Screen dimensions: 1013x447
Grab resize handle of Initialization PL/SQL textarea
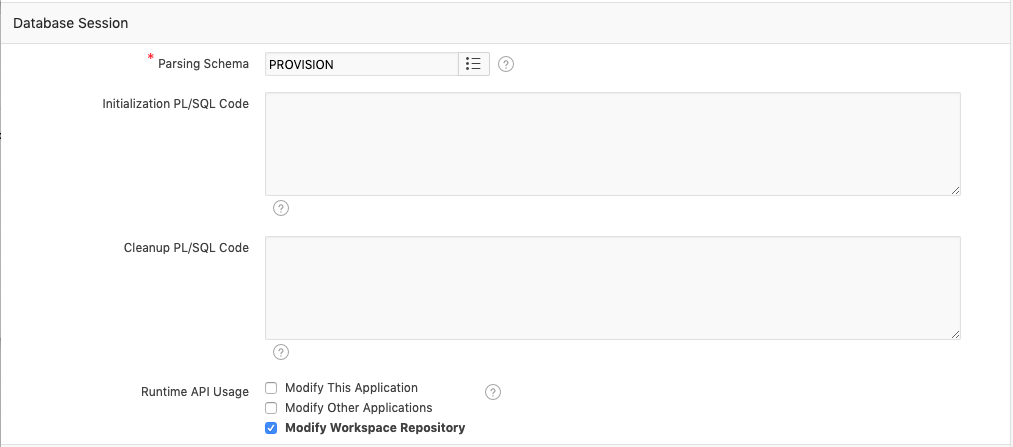click(x=955, y=189)
